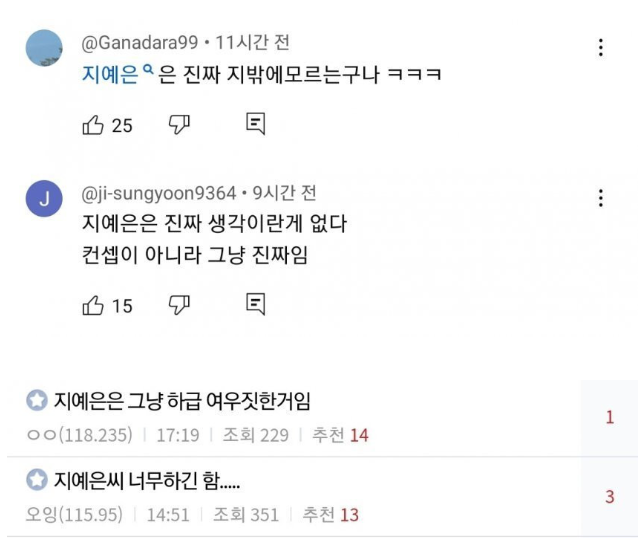The height and width of the screenshot is (538, 641).
Task: Open more options for @ji-sungyoon9364 comment
Action: point(600,197)
